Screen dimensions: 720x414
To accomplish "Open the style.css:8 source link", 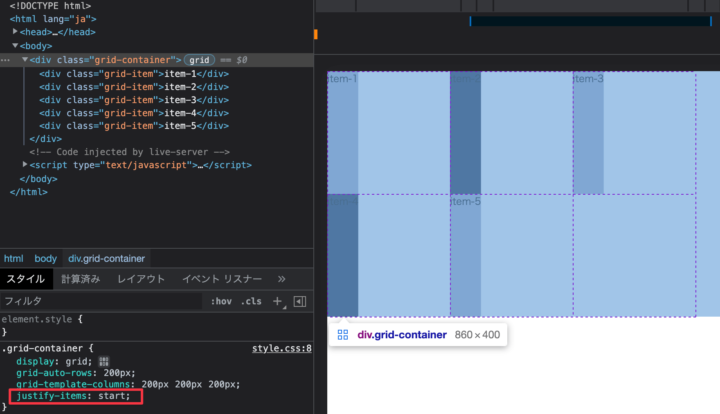I will pos(281,348).
